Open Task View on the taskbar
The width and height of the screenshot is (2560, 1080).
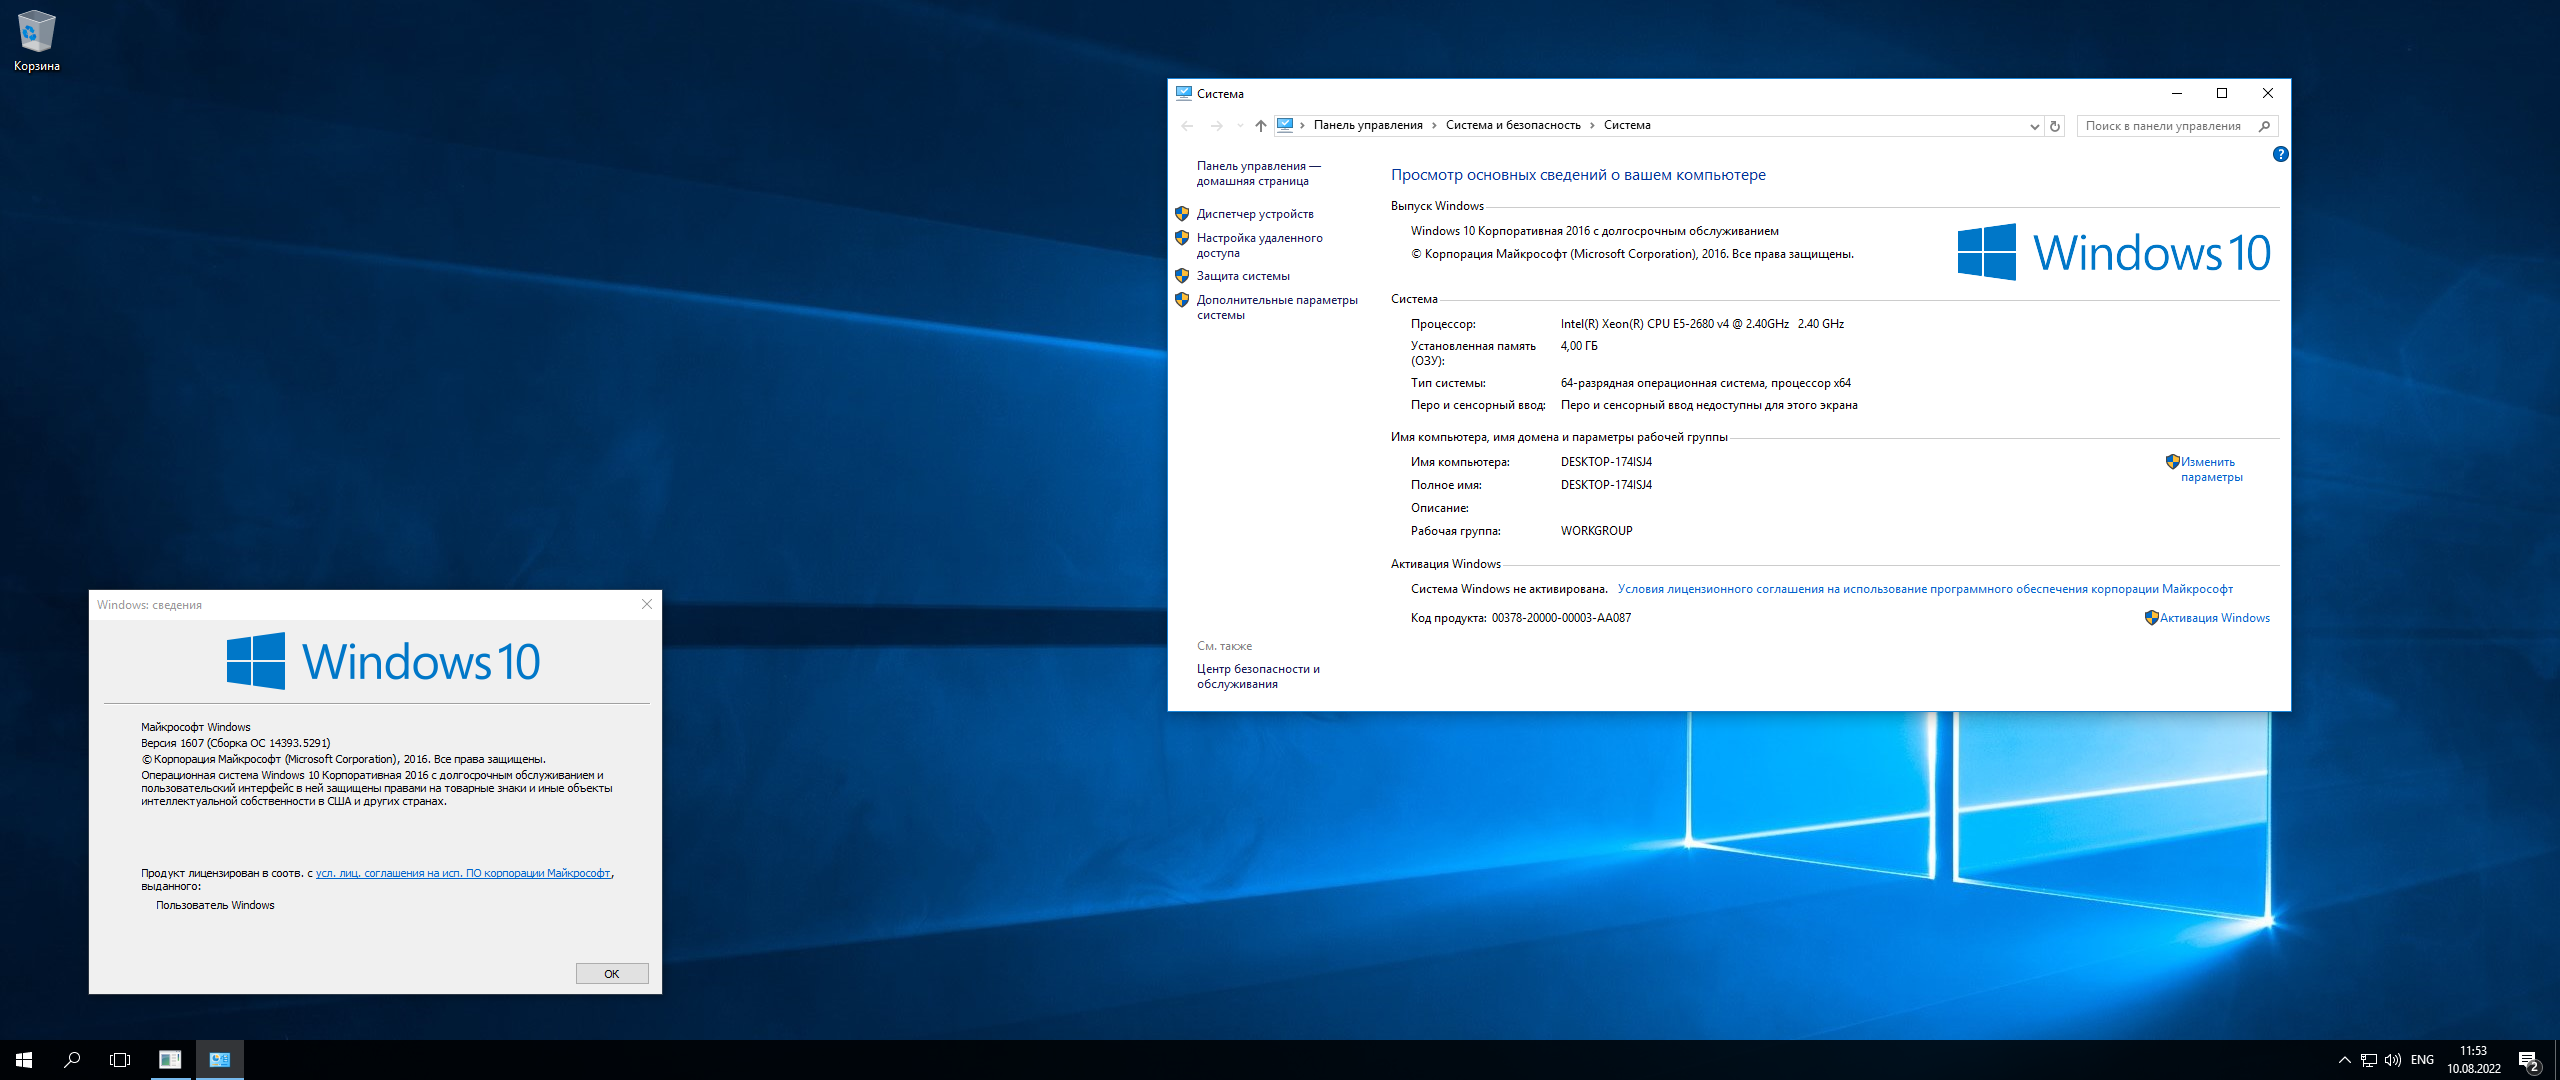120,1060
